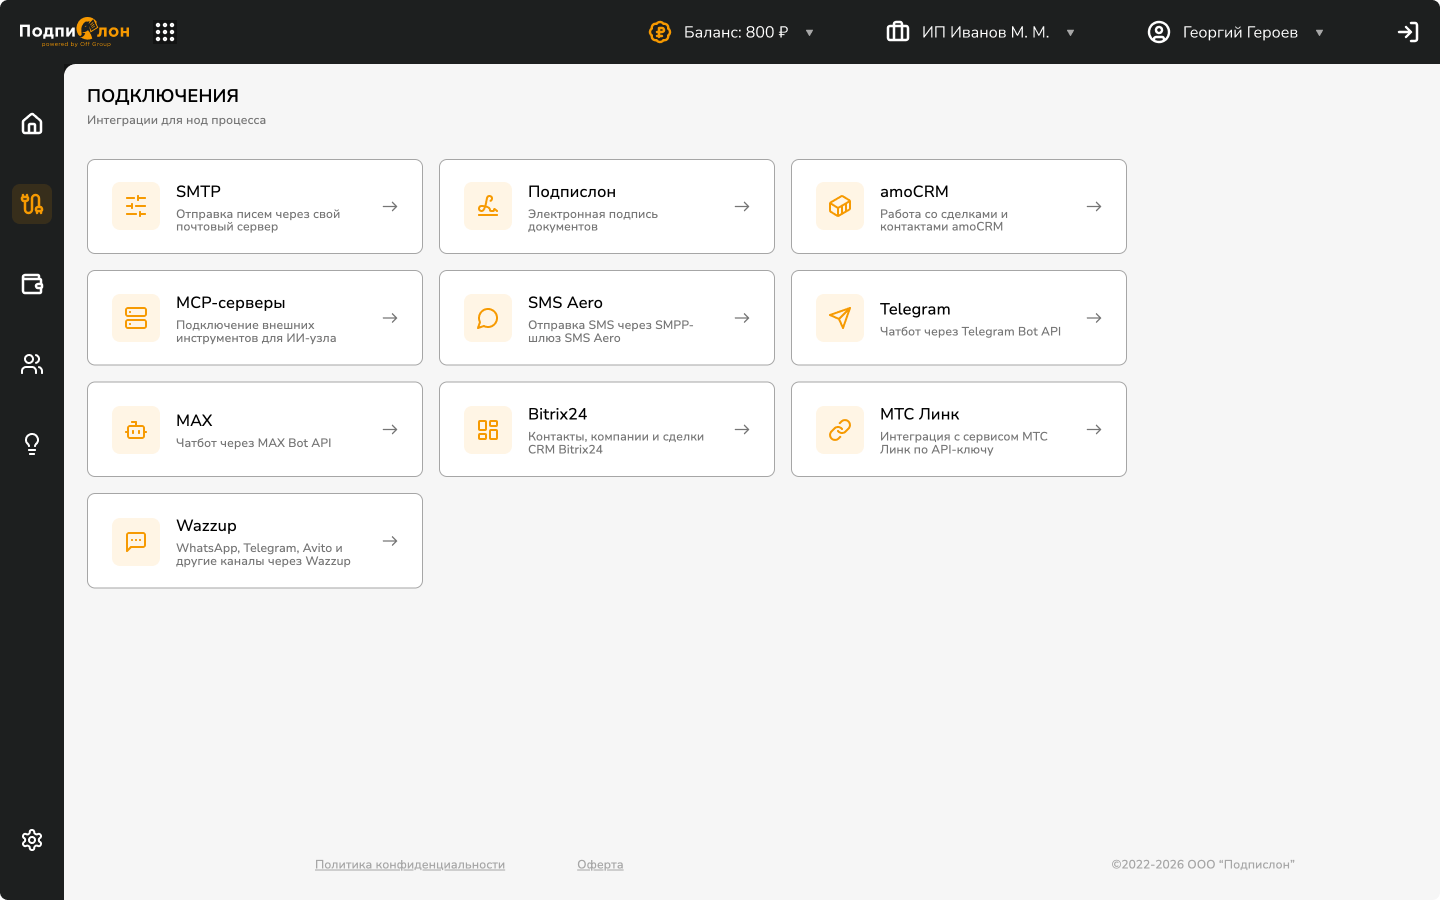Click the Bitrix24 grid icon
Image resolution: width=1440 pixels, height=900 pixels.
click(488, 430)
